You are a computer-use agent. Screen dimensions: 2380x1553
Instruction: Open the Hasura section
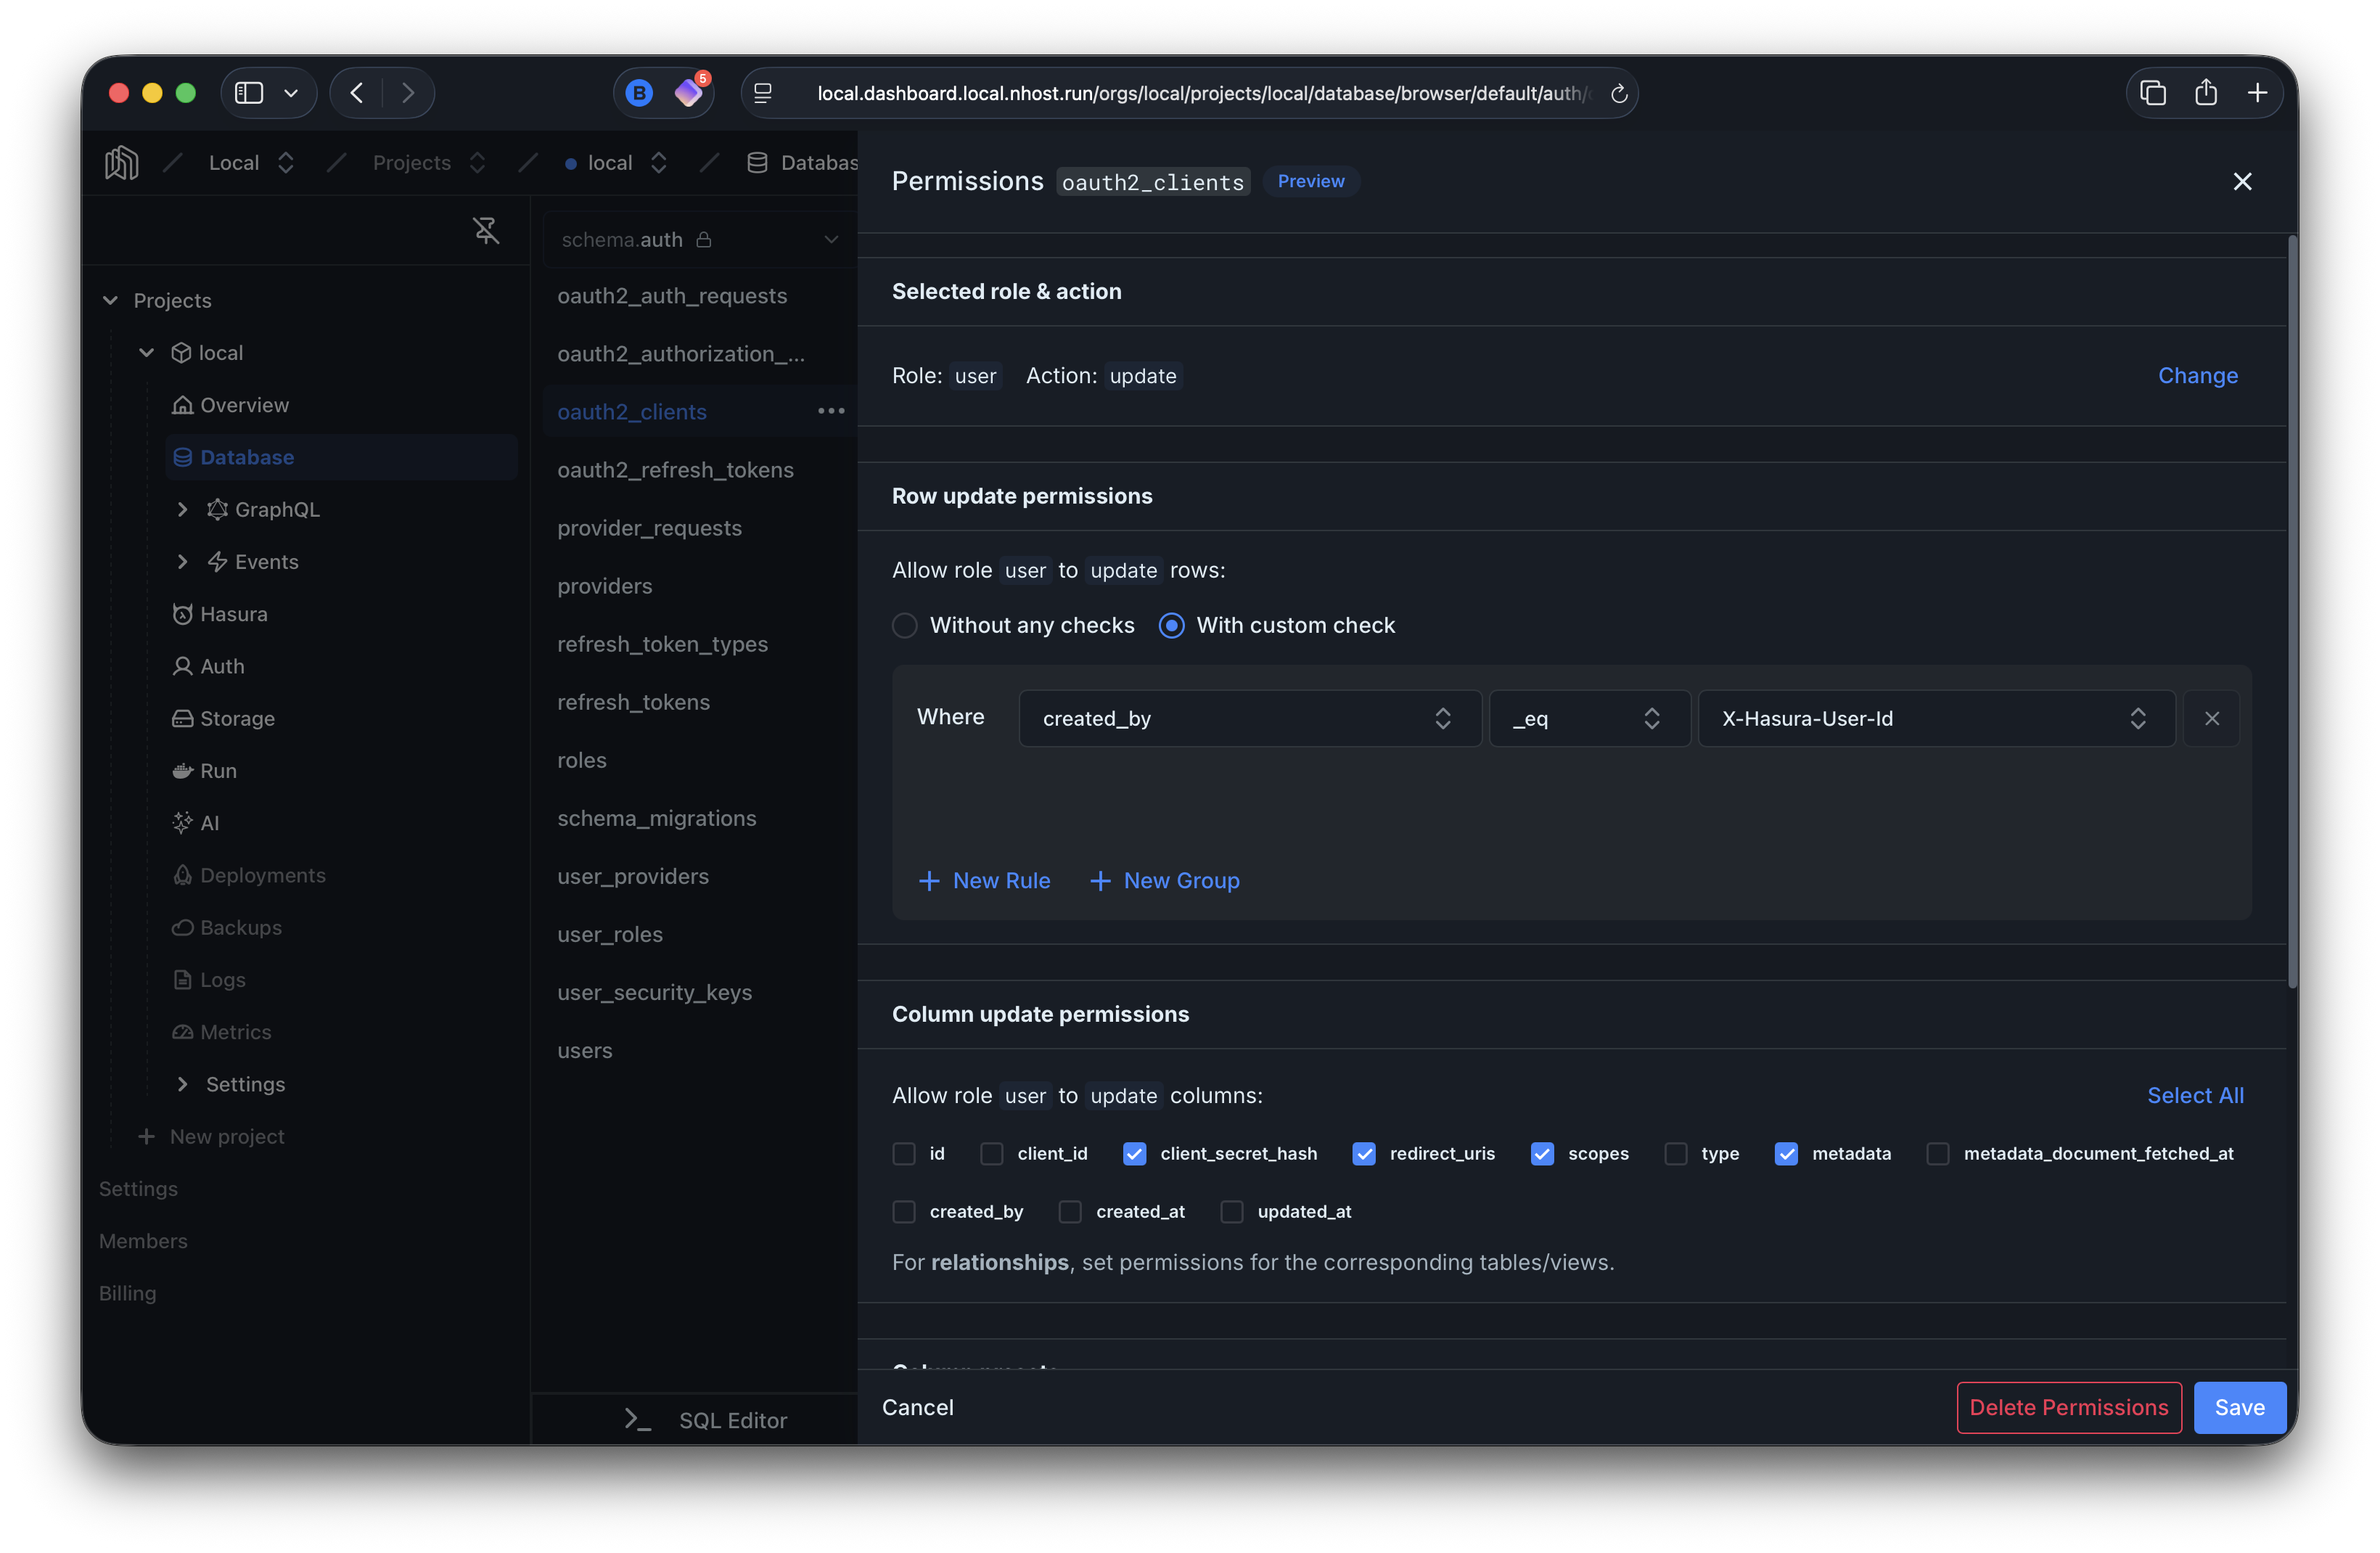[234, 613]
